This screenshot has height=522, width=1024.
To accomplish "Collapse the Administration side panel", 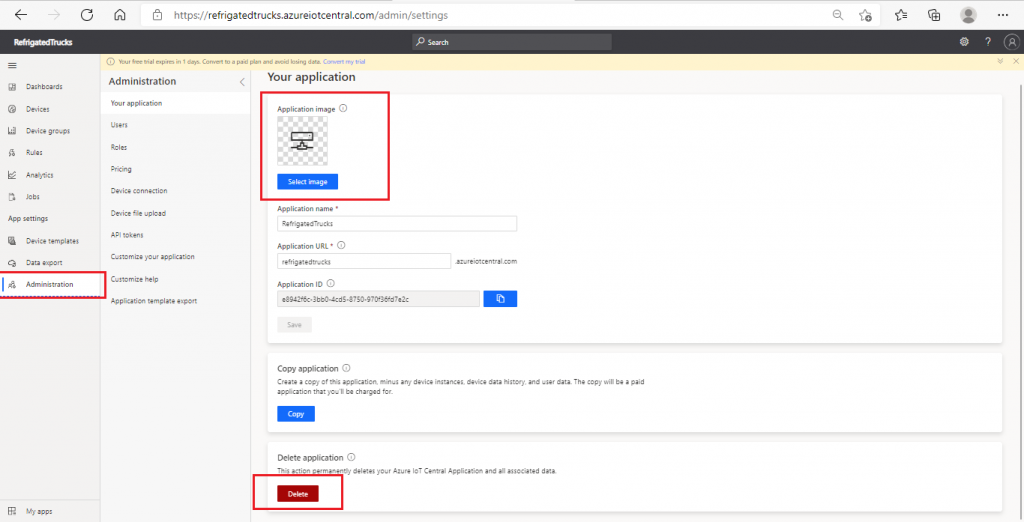I will pos(242,82).
